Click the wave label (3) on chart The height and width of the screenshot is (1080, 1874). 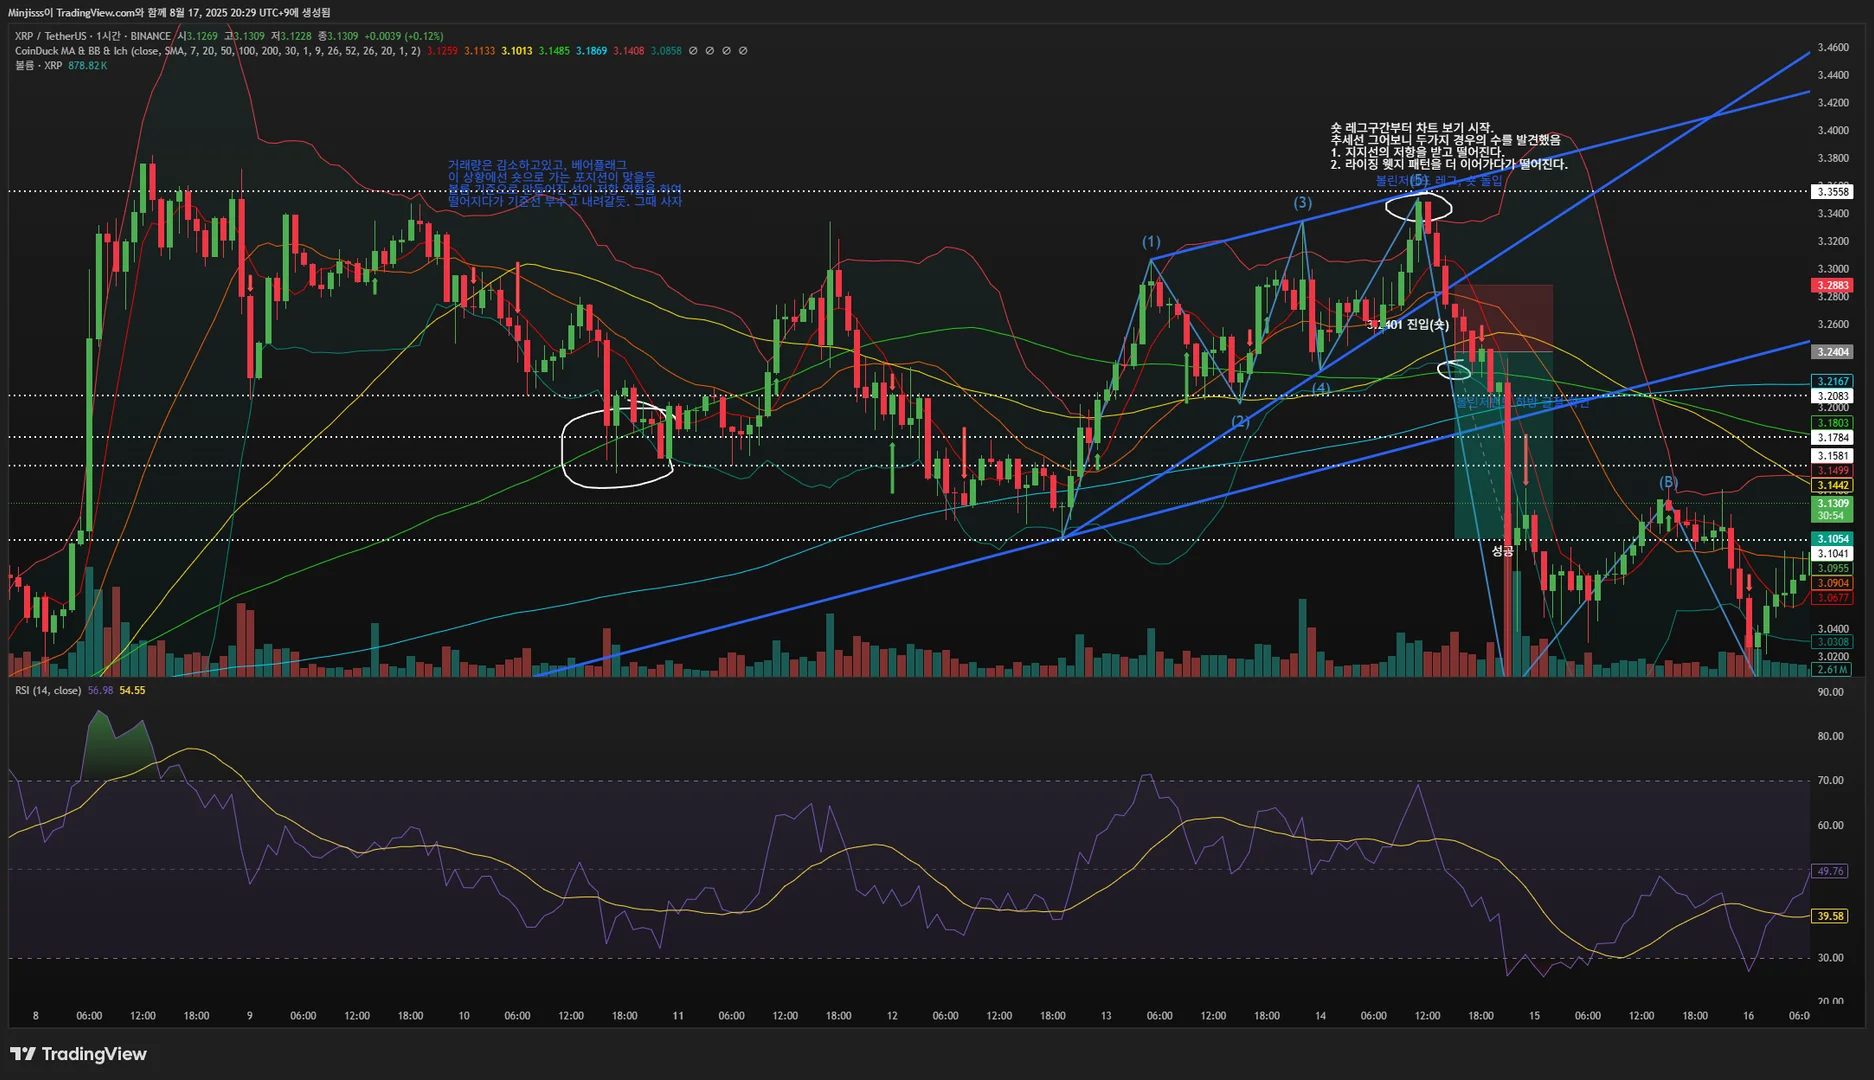point(1302,203)
